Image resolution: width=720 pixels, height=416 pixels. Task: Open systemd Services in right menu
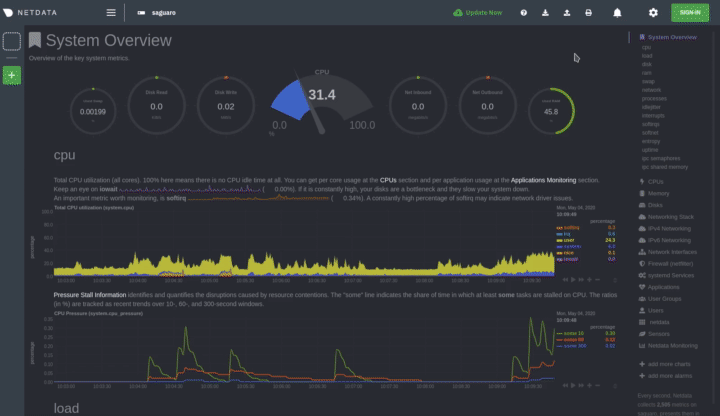(670, 275)
